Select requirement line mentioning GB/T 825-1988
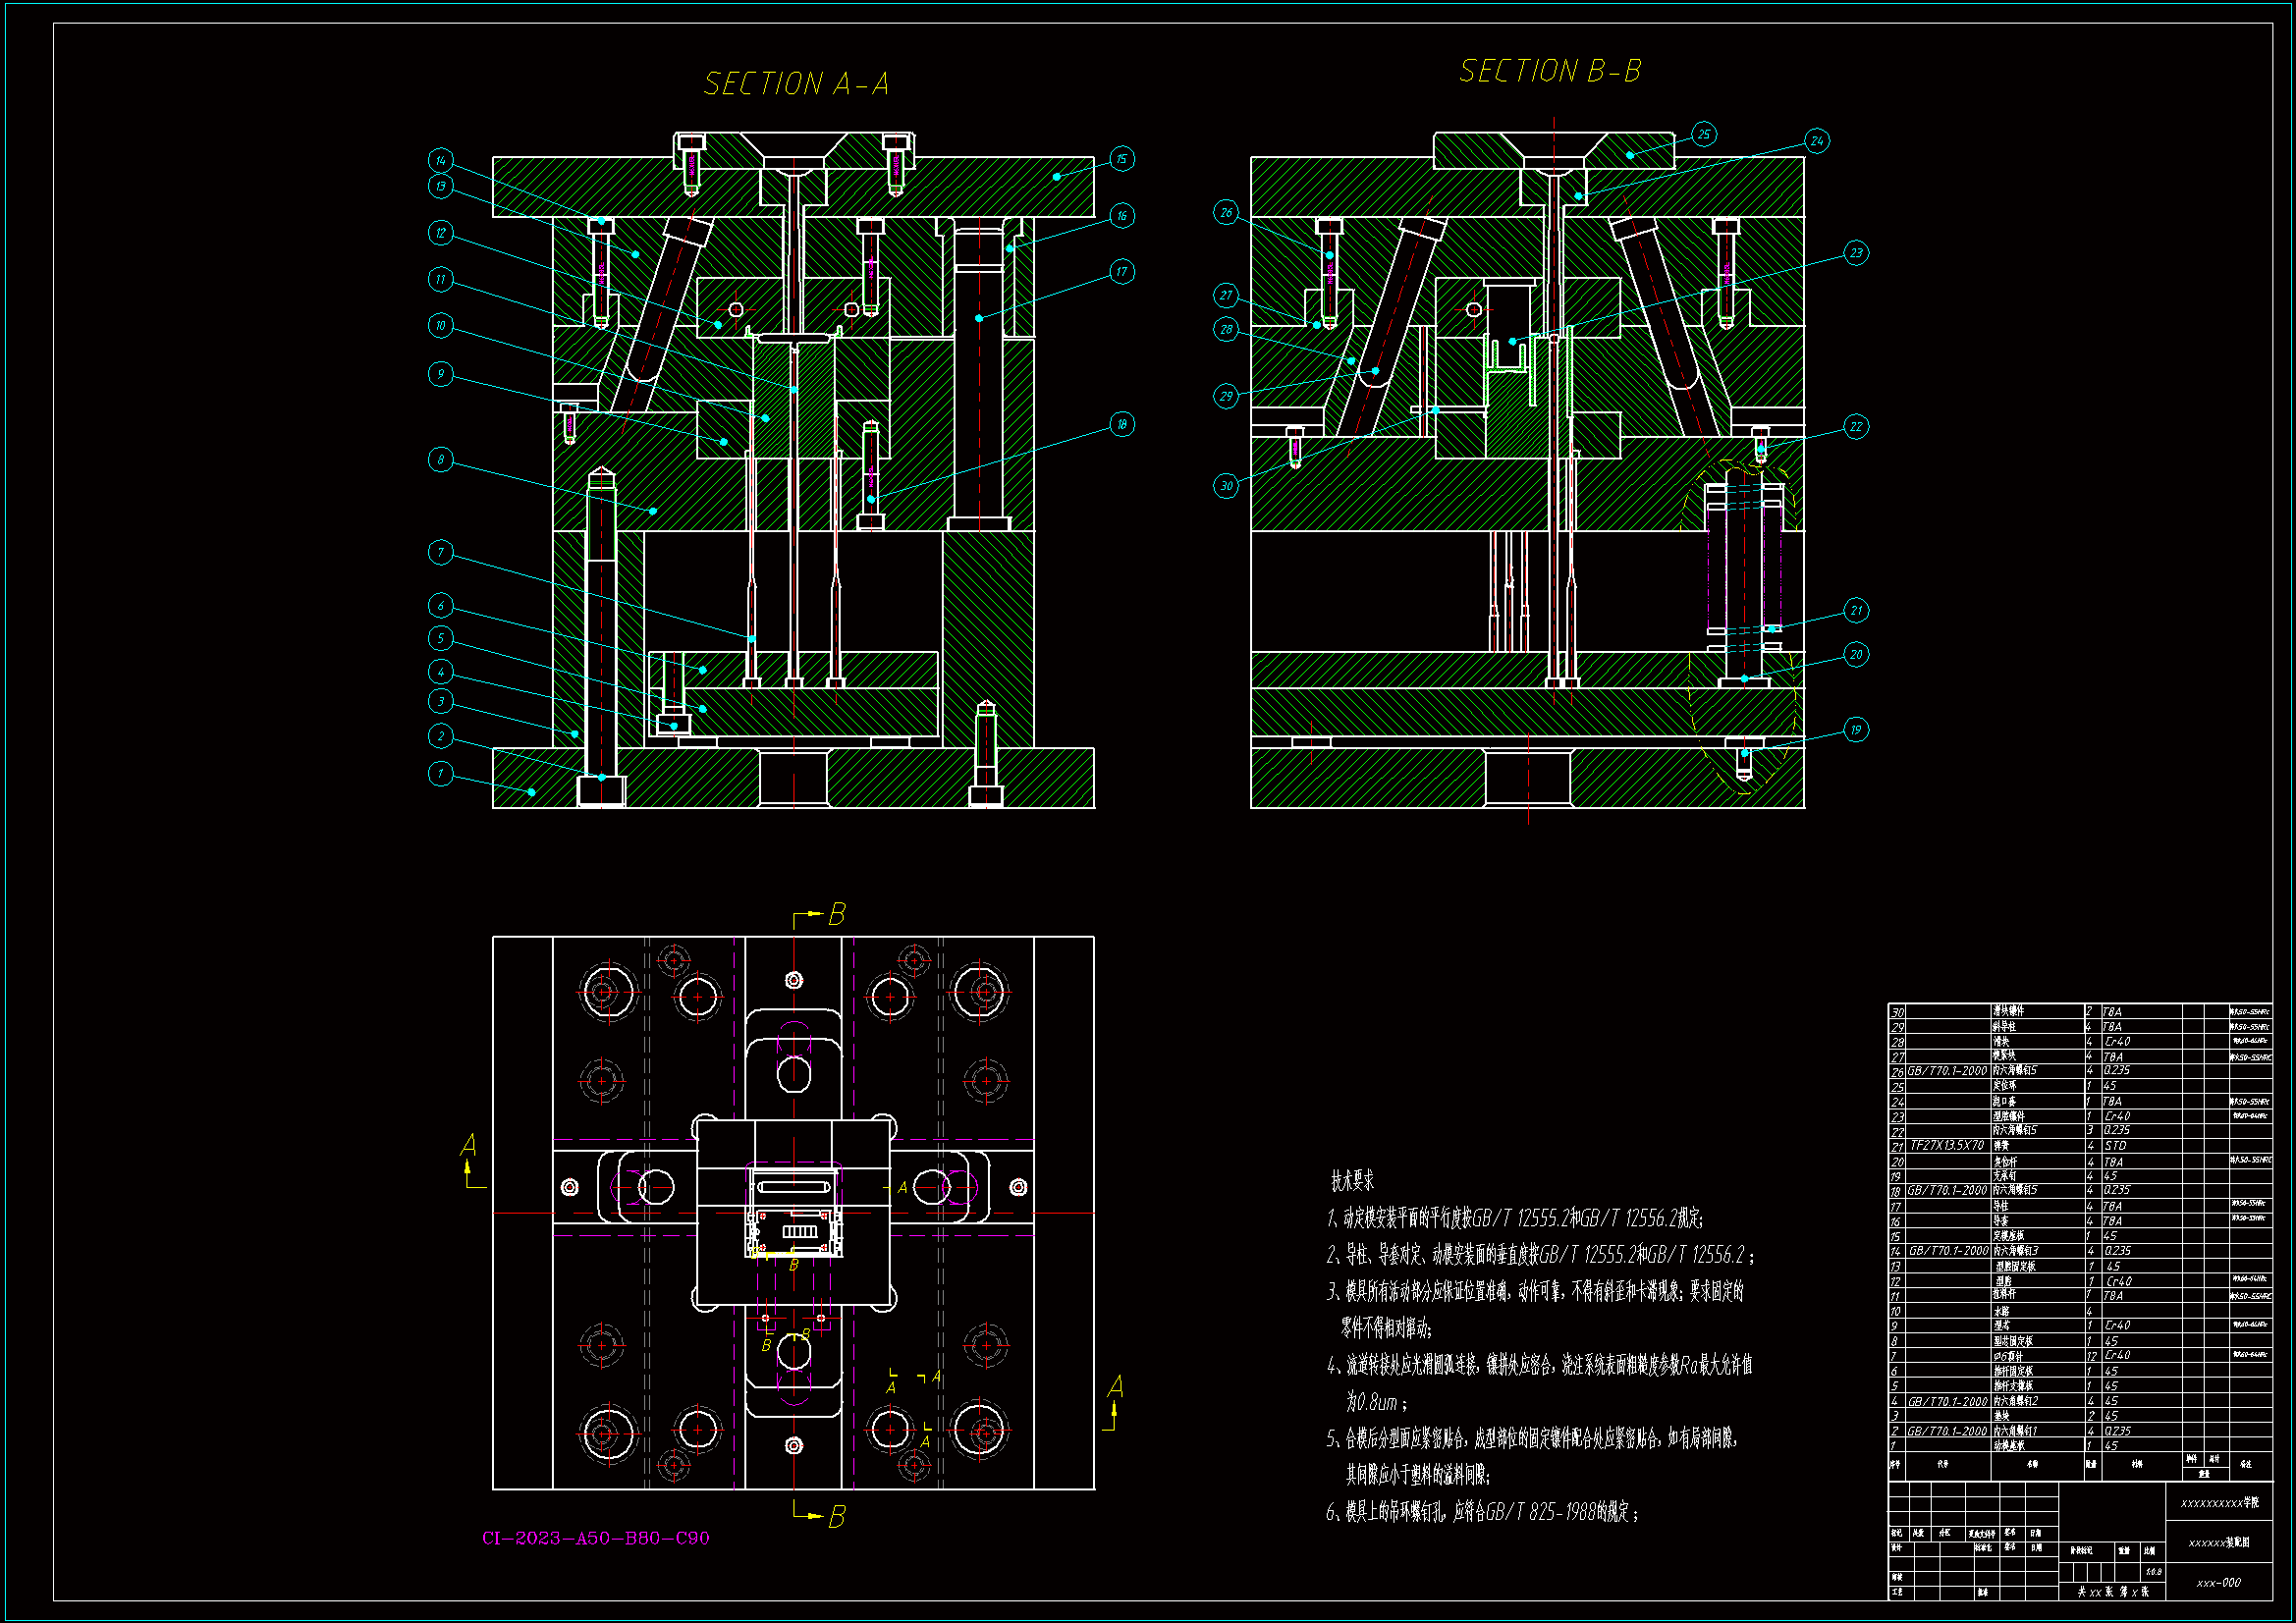The height and width of the screenshot is (1623, 2296). [x=1482, y=1512]
